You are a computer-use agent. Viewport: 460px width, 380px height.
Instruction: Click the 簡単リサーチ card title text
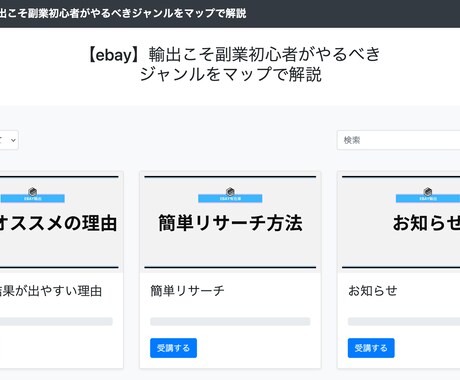(x=187, y=291)
